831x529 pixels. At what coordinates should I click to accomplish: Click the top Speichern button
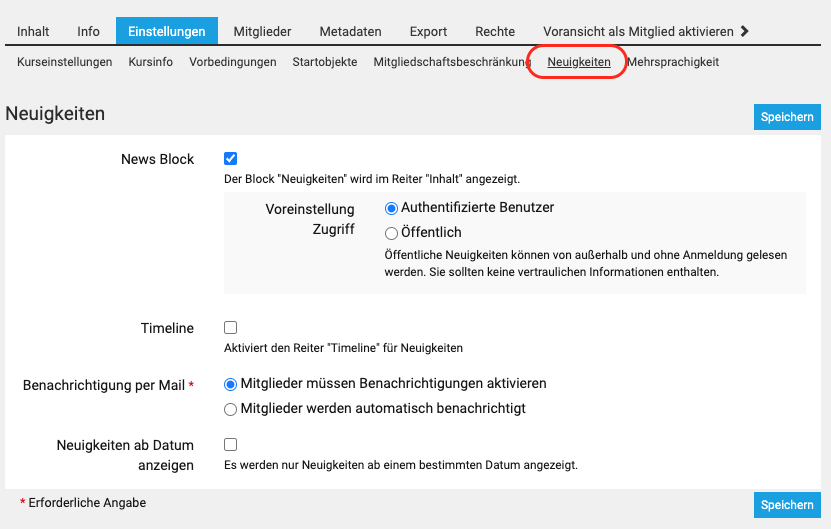pos(786,117)
